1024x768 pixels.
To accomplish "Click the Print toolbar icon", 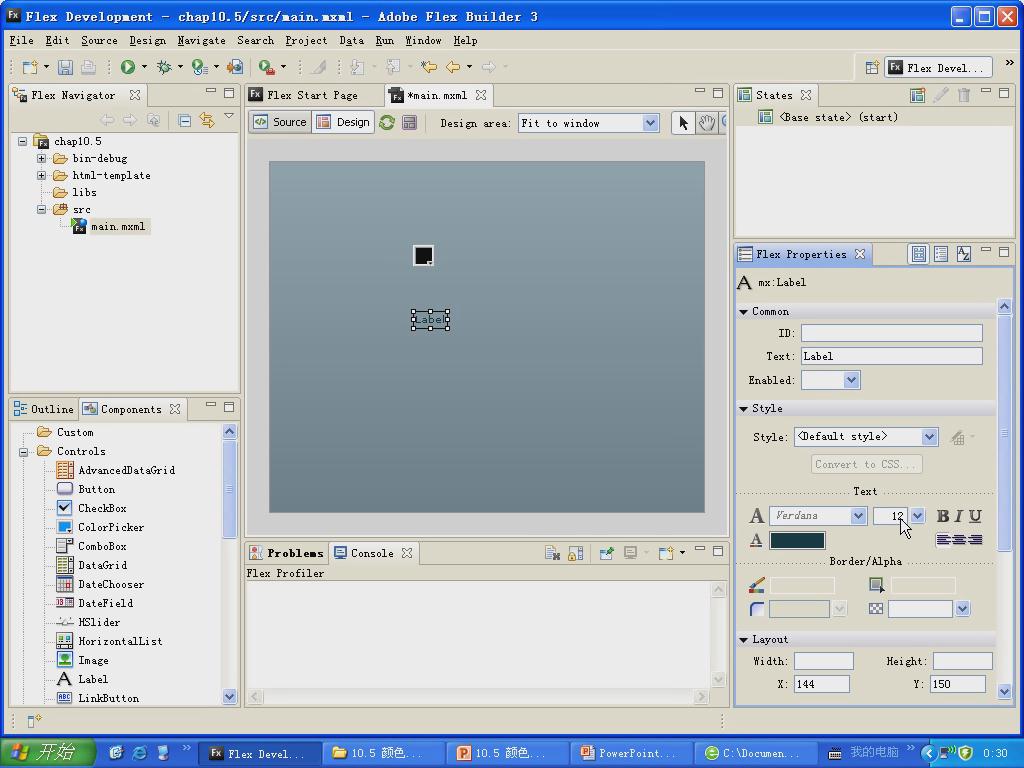I will click(88, 67).
